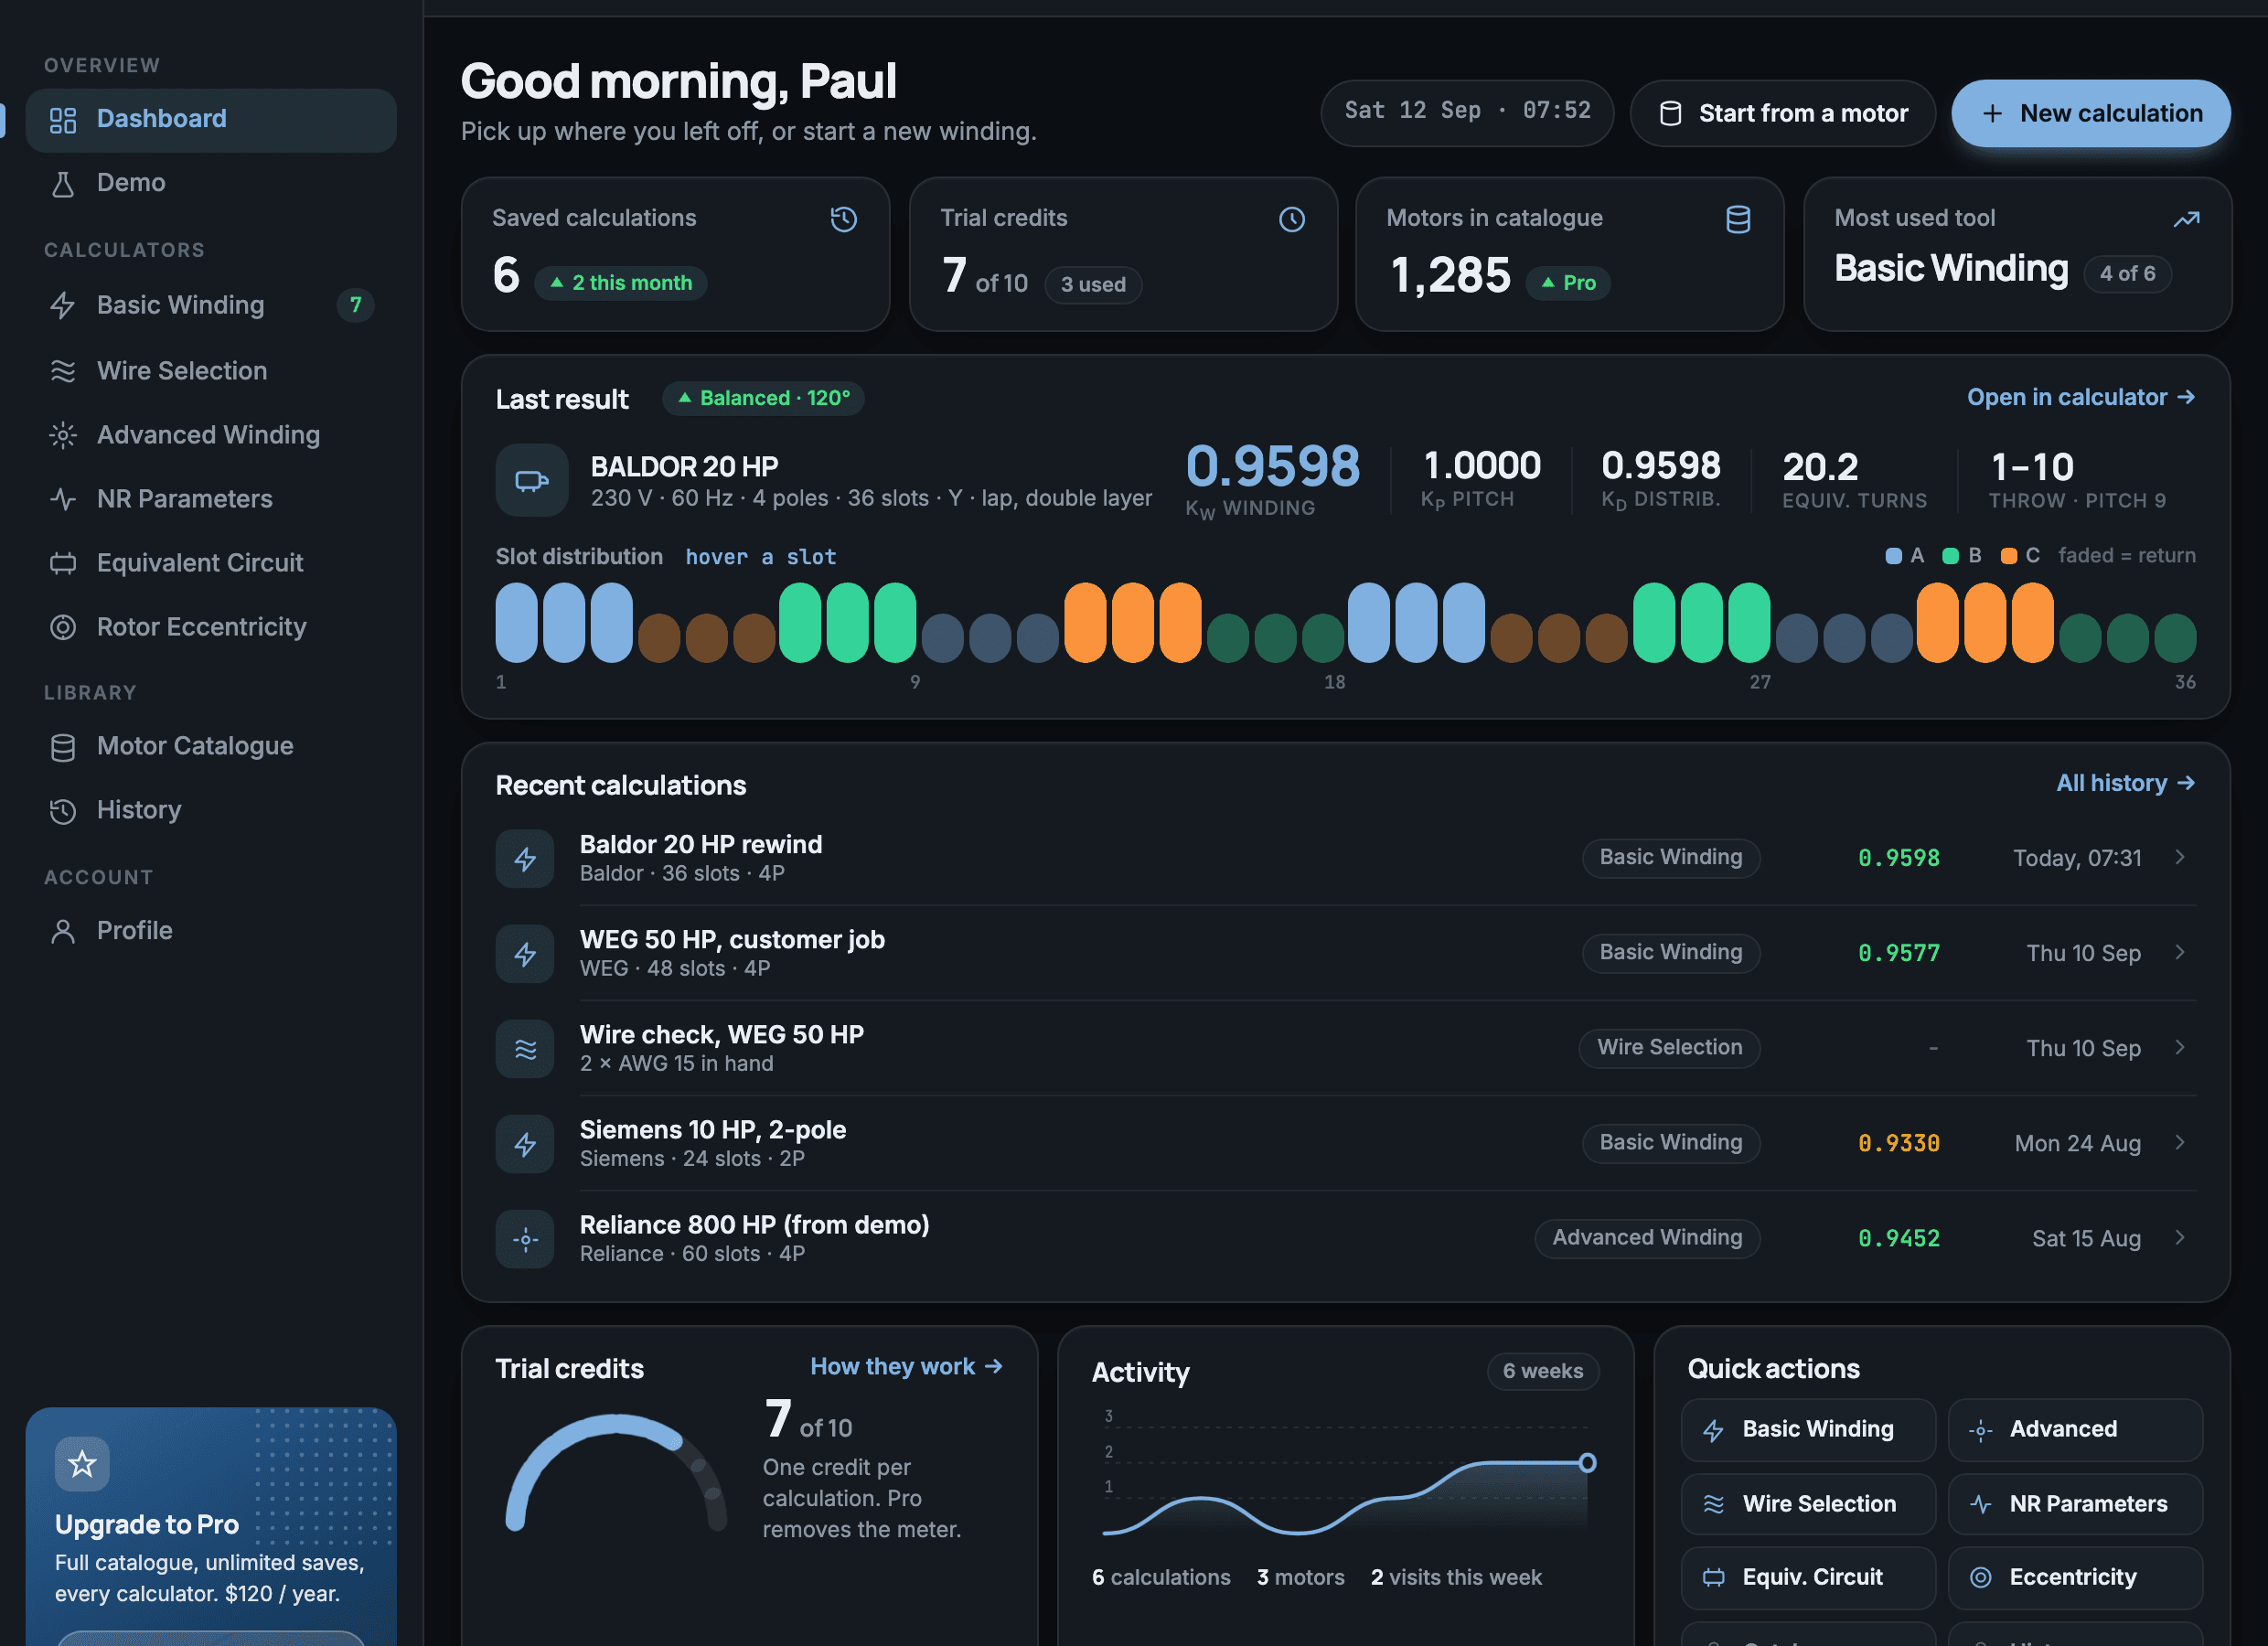
Task: Click the Advanced quick action button
Action: click(x=2075, y=1430)
